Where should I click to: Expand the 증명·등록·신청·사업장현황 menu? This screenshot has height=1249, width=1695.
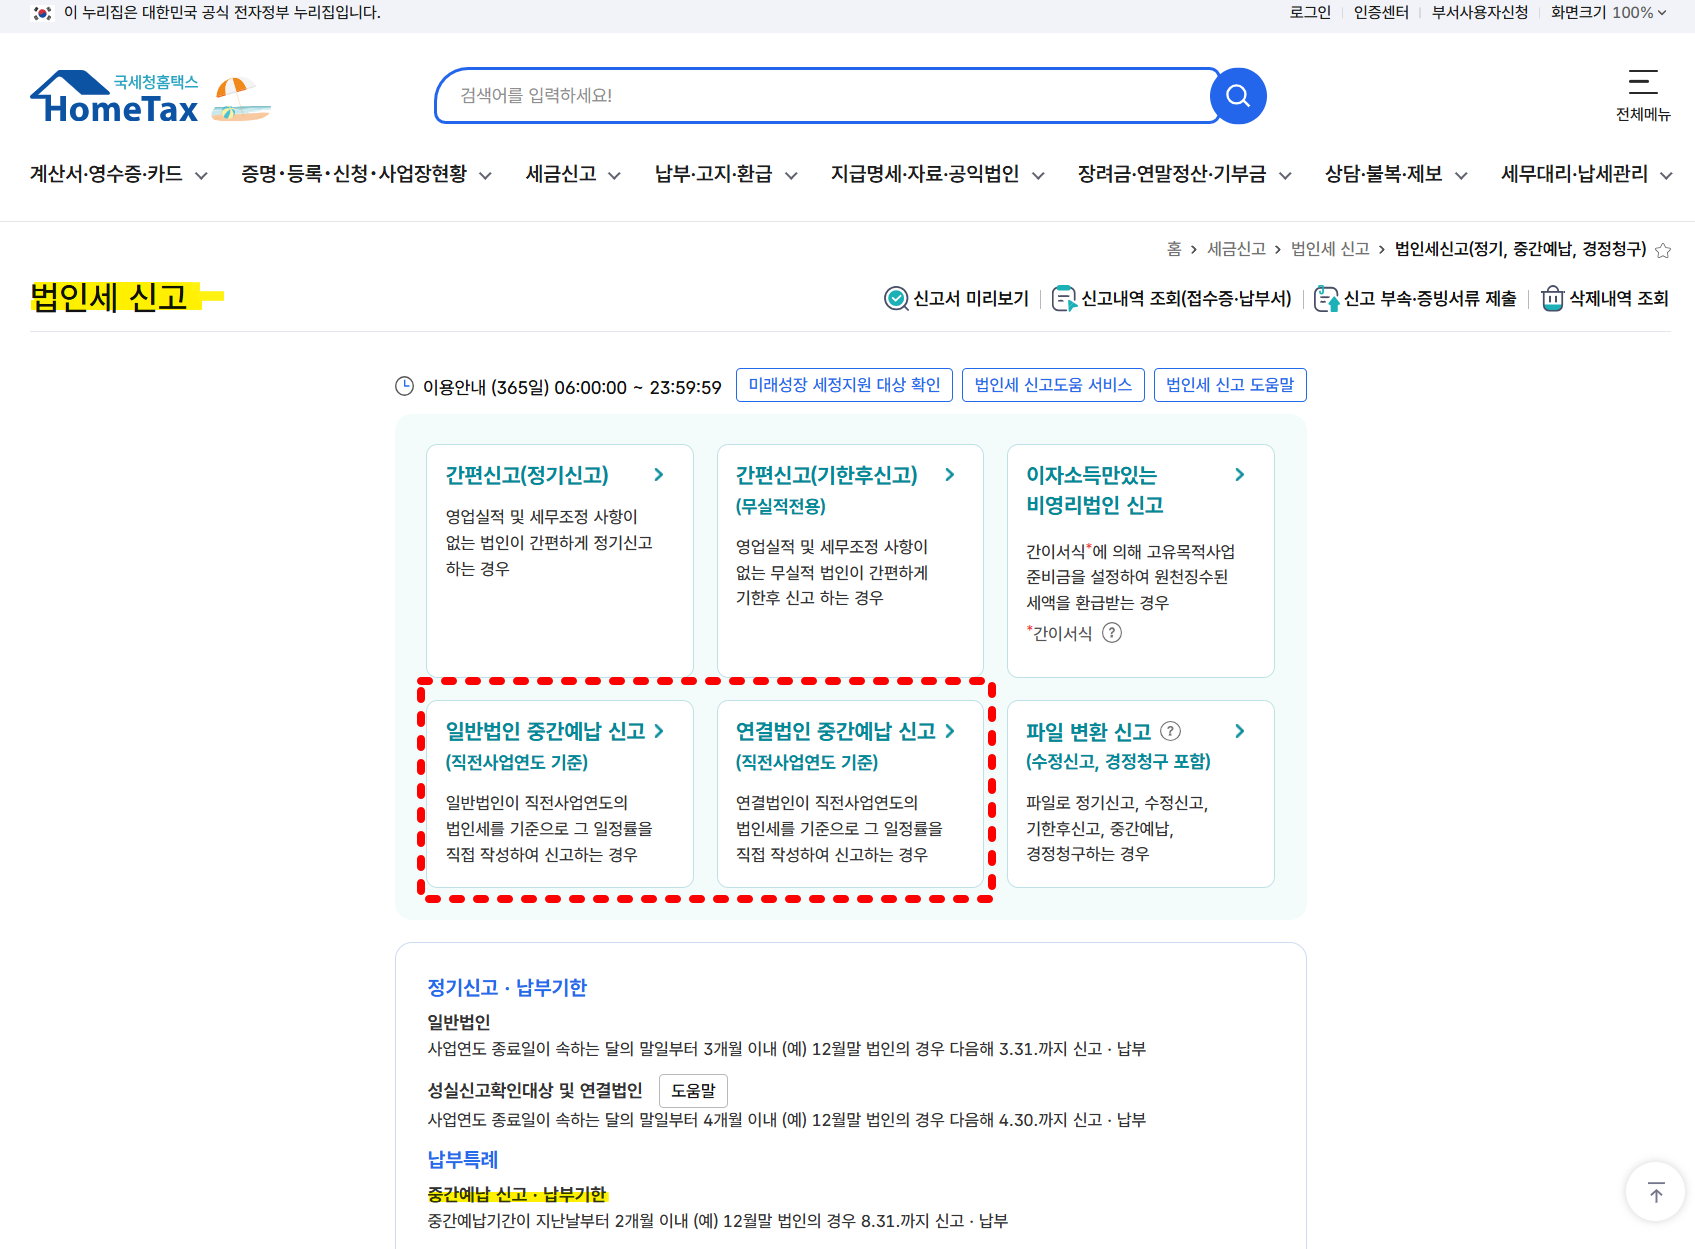tap(366, 174)
